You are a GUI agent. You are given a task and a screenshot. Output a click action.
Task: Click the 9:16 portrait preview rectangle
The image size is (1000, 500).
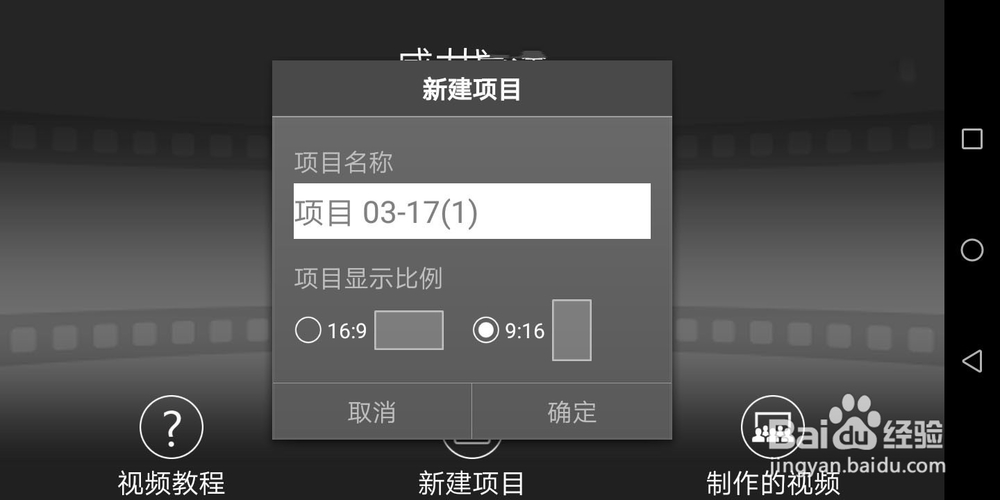[571, 330]
